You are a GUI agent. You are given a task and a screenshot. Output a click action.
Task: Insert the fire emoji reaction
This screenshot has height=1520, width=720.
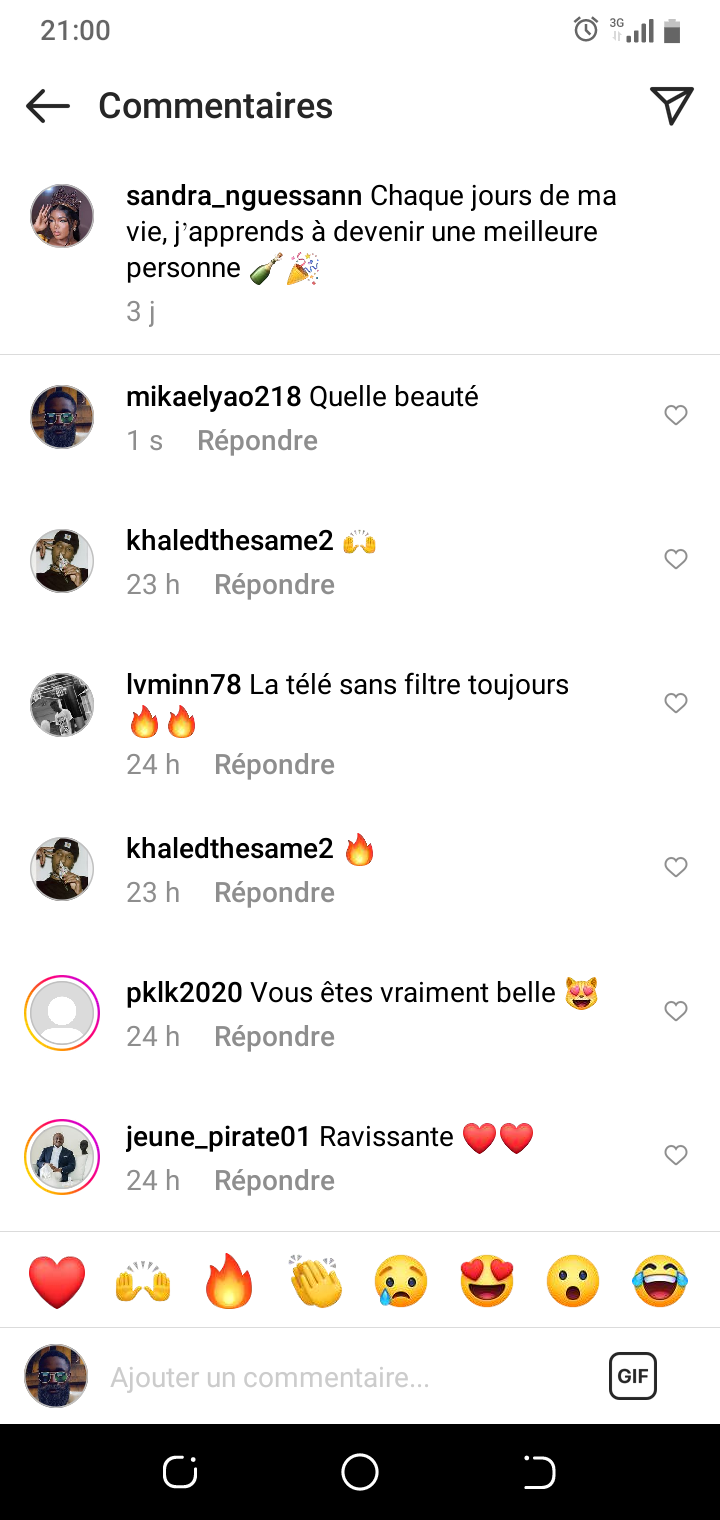tap(229, 1282)
